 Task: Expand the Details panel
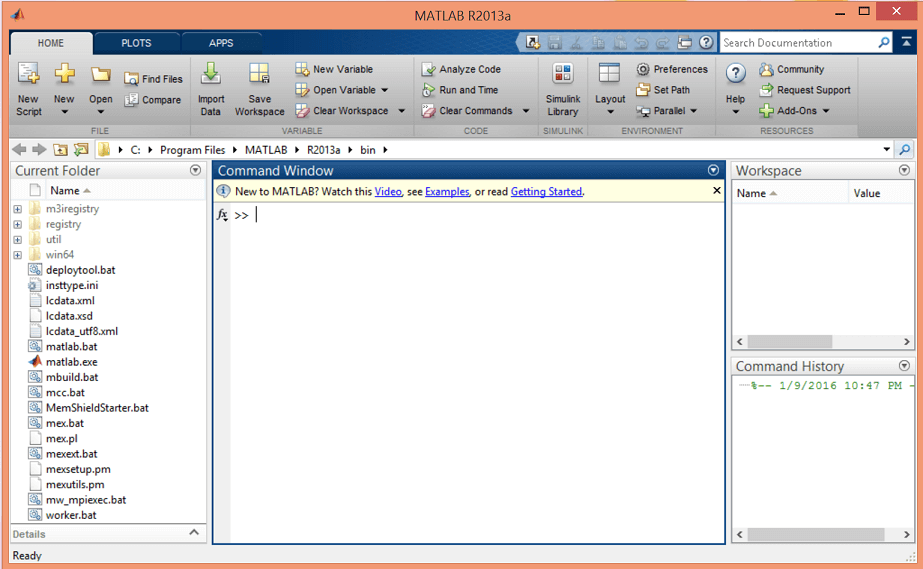click(194, 532)
